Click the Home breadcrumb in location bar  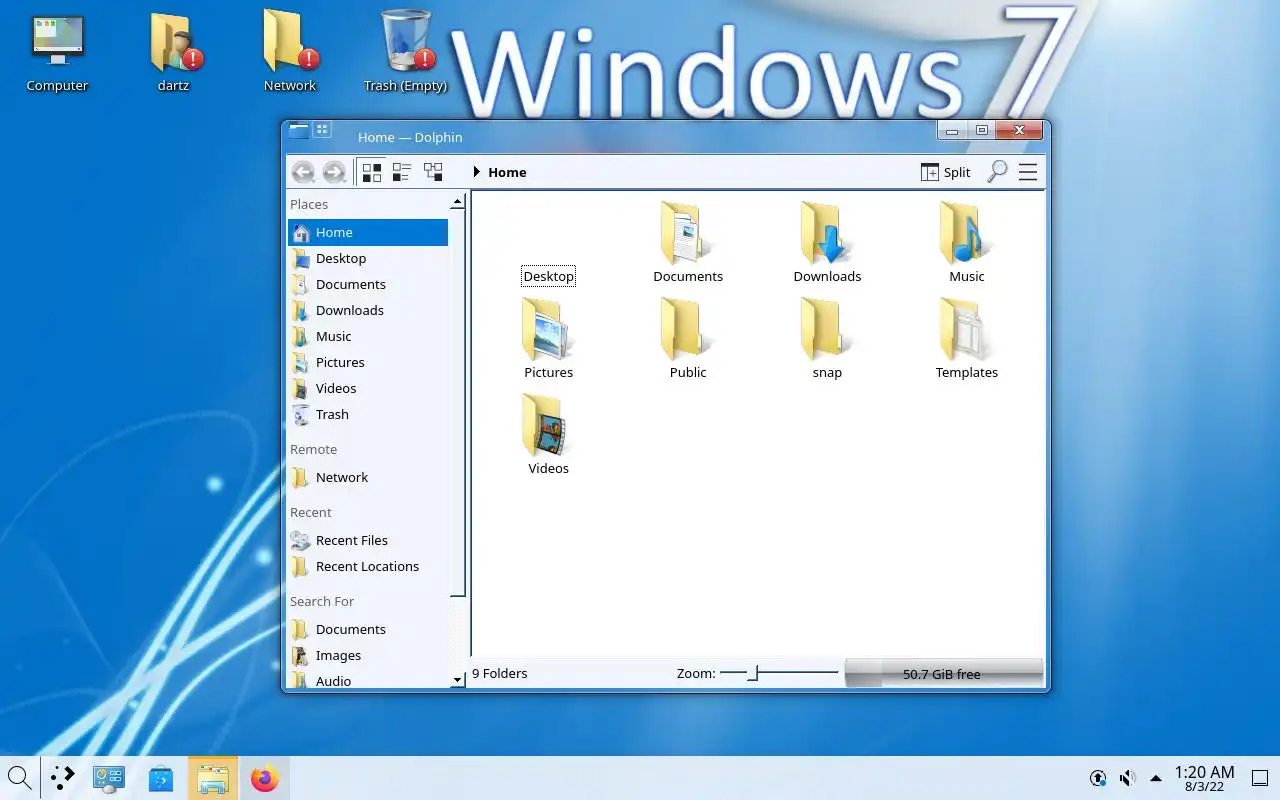507,172
